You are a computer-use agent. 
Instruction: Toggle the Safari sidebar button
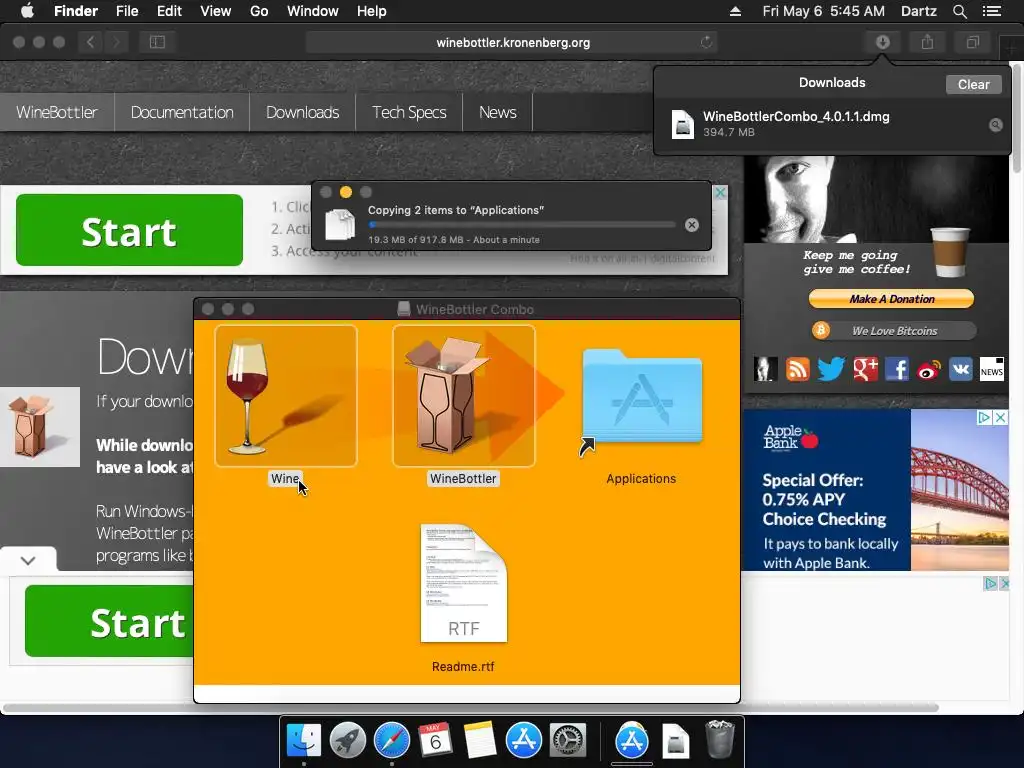pos(157,42)
